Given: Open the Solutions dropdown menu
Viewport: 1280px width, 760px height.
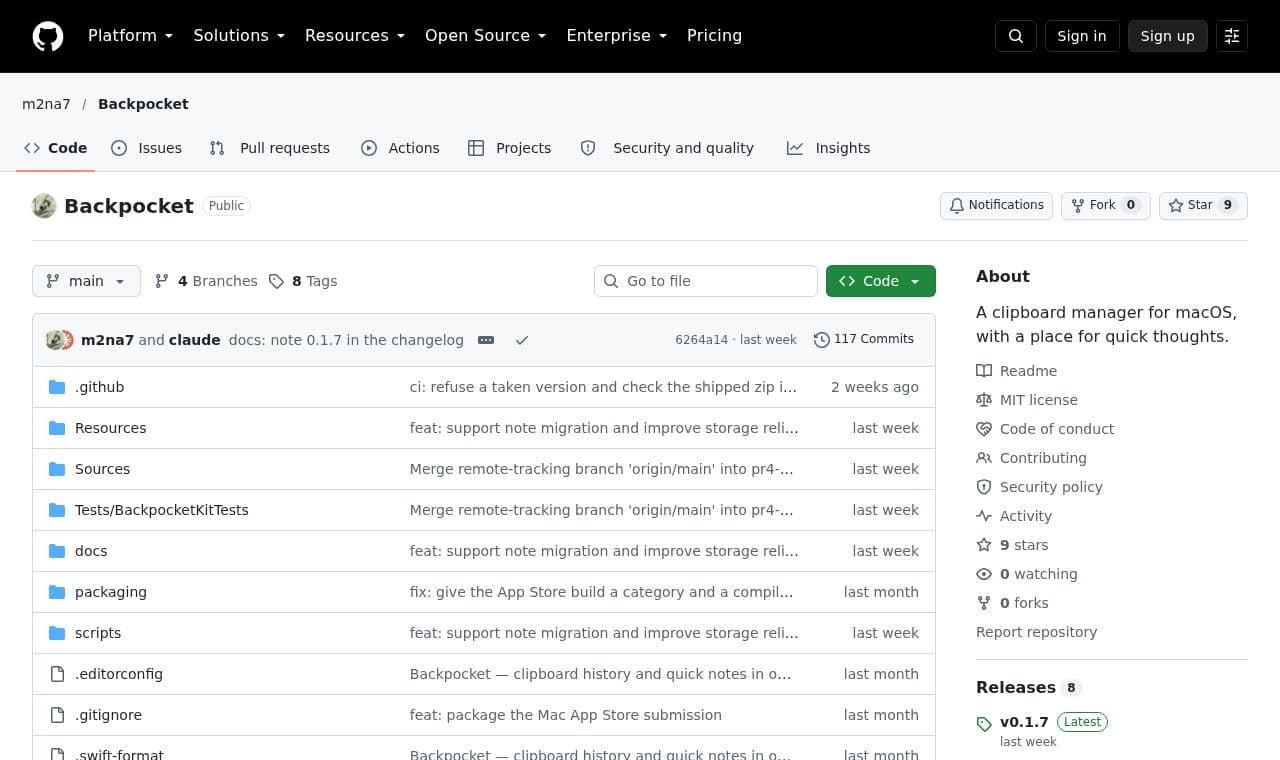Looking at the screenshot, I should click(x=239, y=36).
